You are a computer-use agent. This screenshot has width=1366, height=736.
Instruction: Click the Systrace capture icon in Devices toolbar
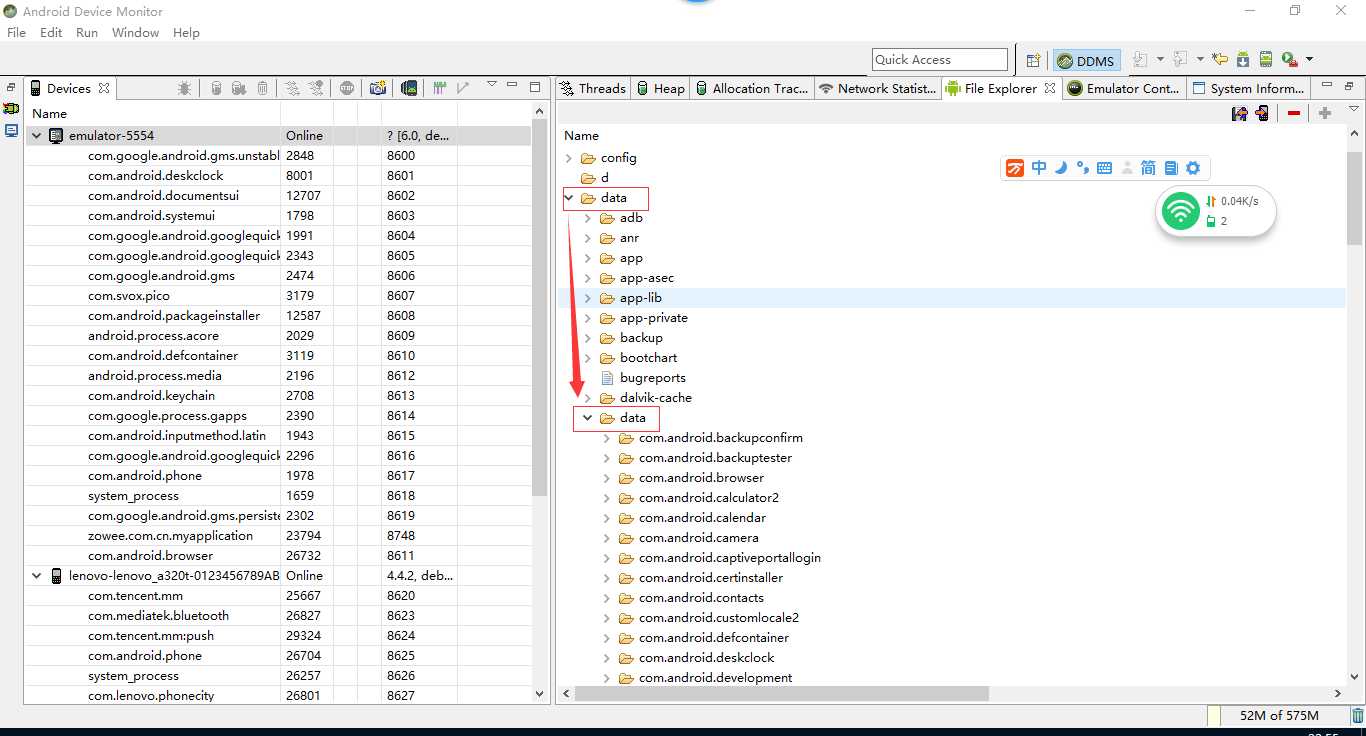pyautogui.click(x=439, y=88)
